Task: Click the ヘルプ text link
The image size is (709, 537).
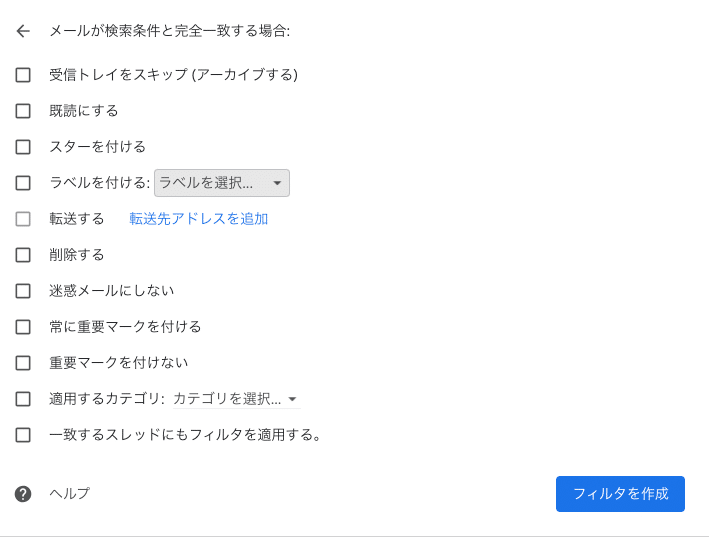Action: [70, 493]
